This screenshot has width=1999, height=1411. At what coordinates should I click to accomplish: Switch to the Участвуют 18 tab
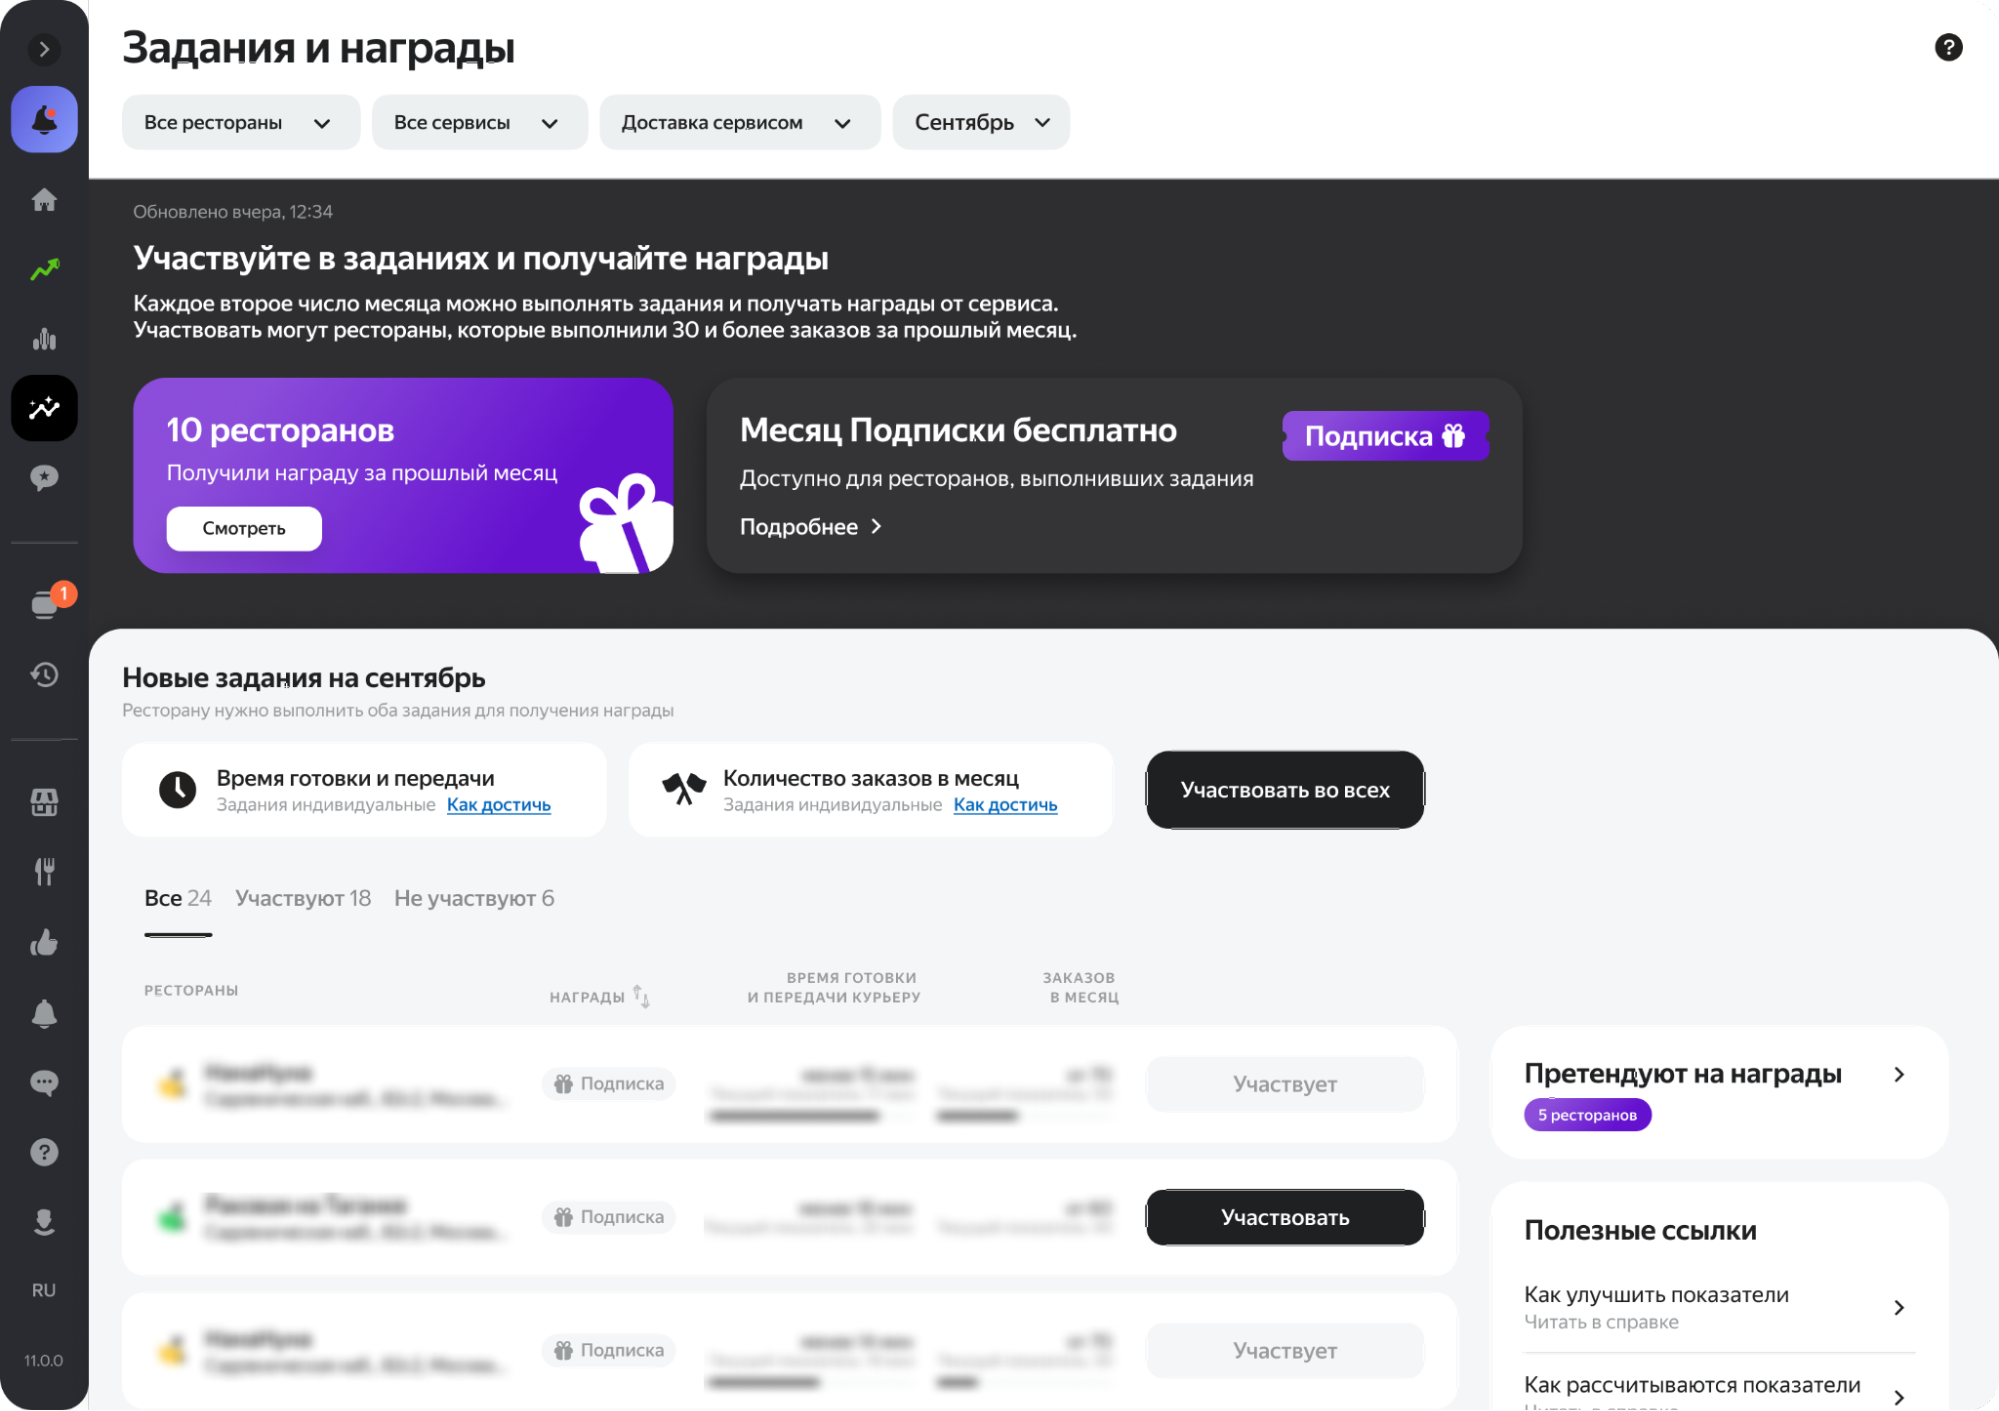click(303, 898)
